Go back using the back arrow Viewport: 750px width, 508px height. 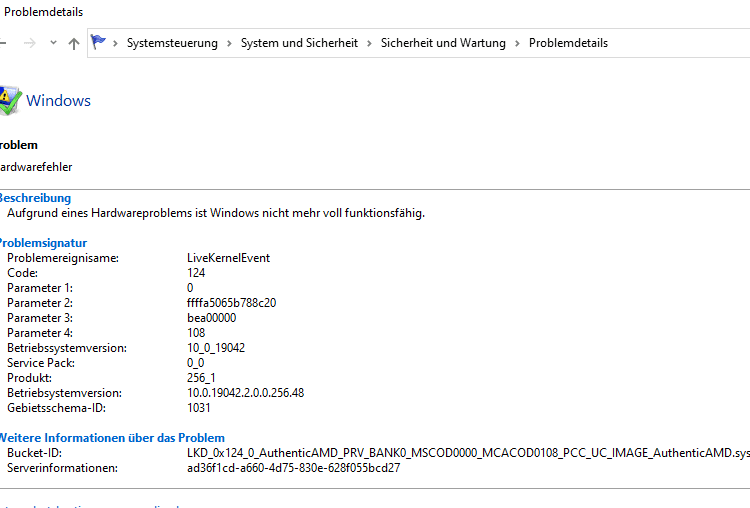(2, 43)
